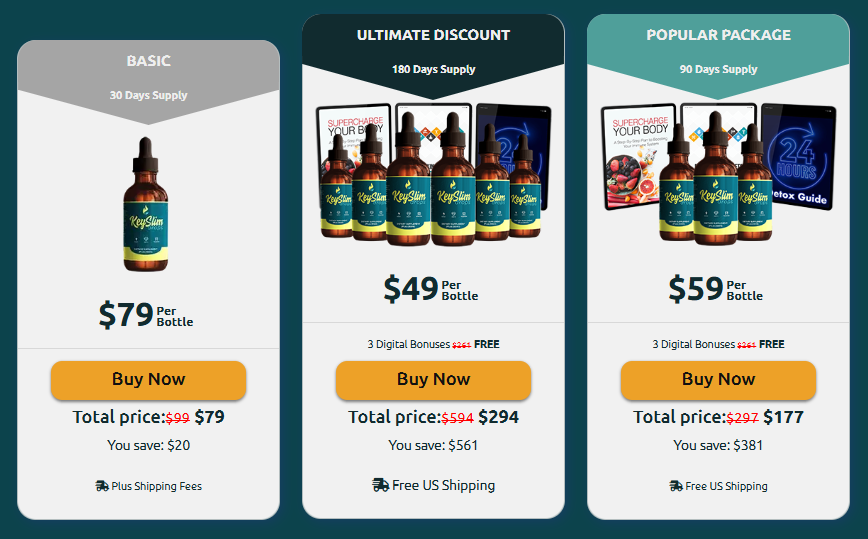
Task: Click 3 Digital Bonuses FREE in Popular Package
Action: 719,344
